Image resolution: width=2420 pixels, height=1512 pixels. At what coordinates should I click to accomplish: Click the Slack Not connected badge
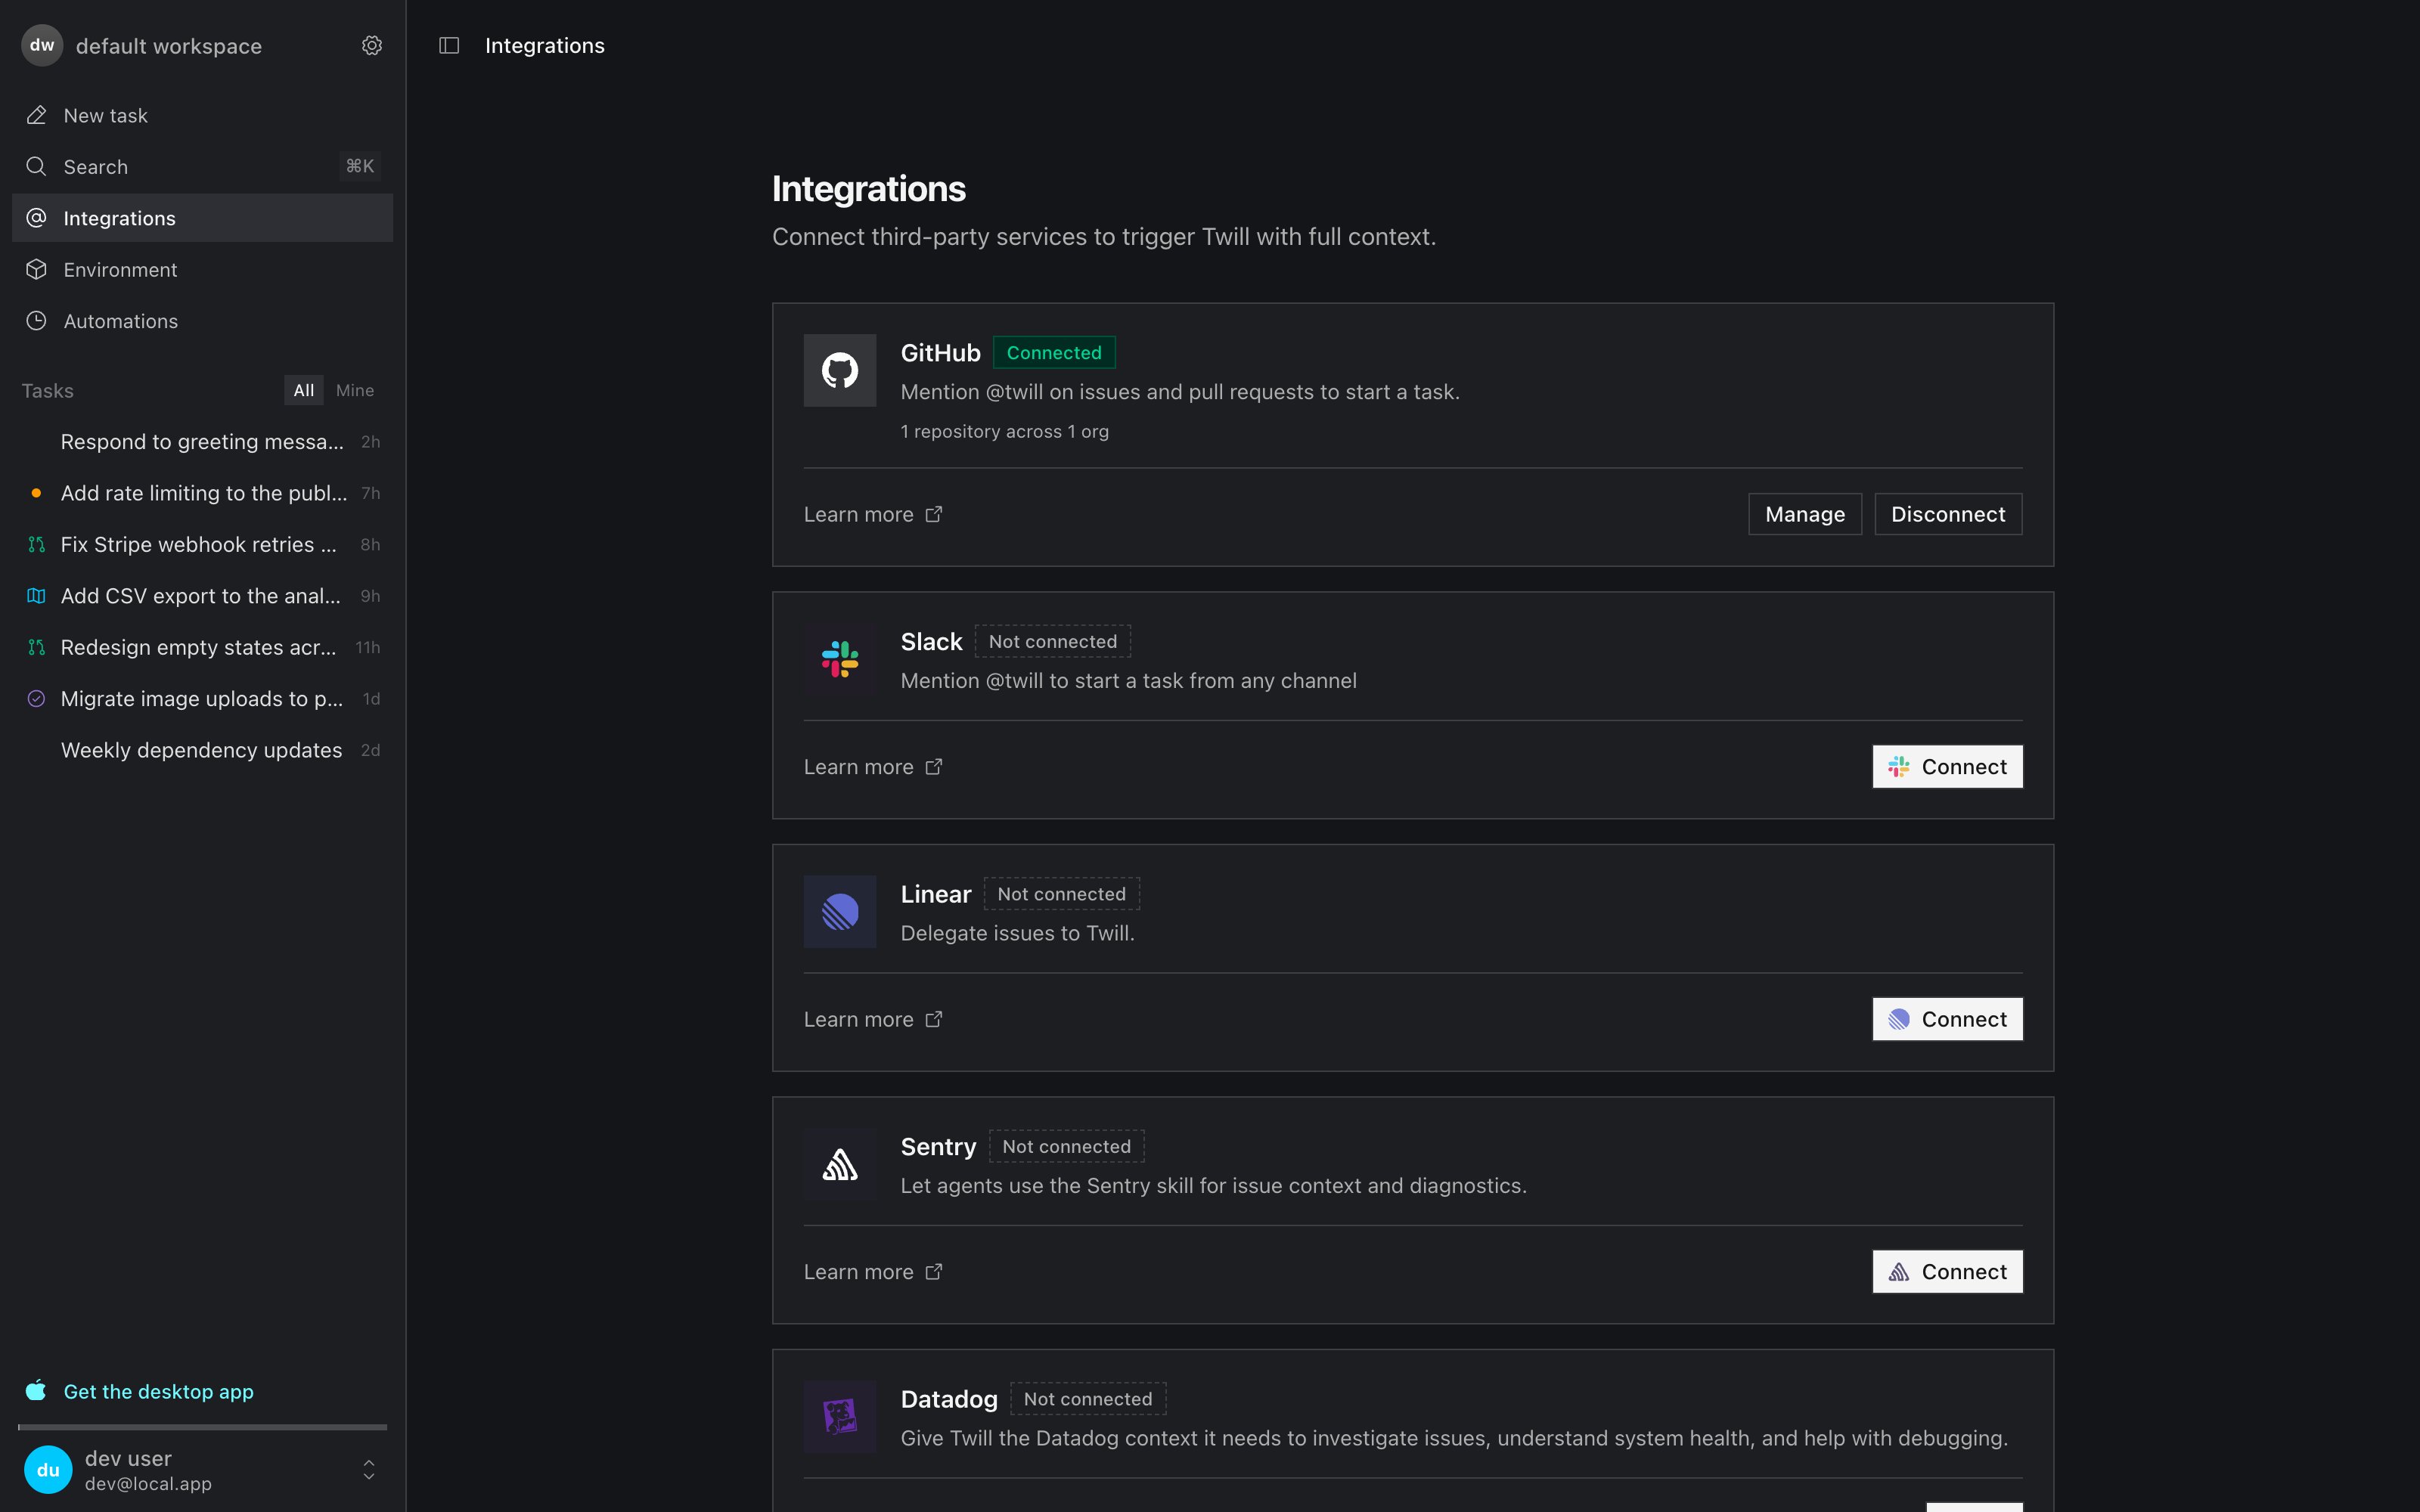[x=1053, y=641]
